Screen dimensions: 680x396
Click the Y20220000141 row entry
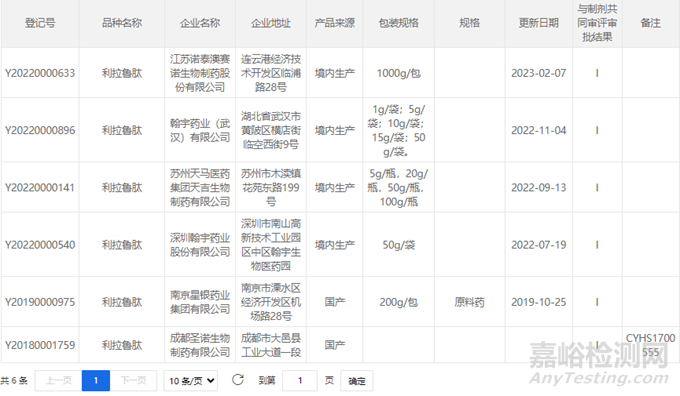(x=40, y=187)
